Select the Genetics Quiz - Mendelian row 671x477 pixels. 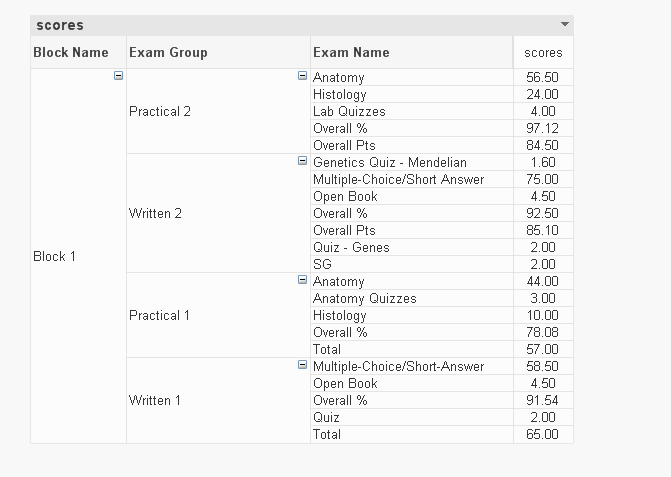tap(389, 162)
